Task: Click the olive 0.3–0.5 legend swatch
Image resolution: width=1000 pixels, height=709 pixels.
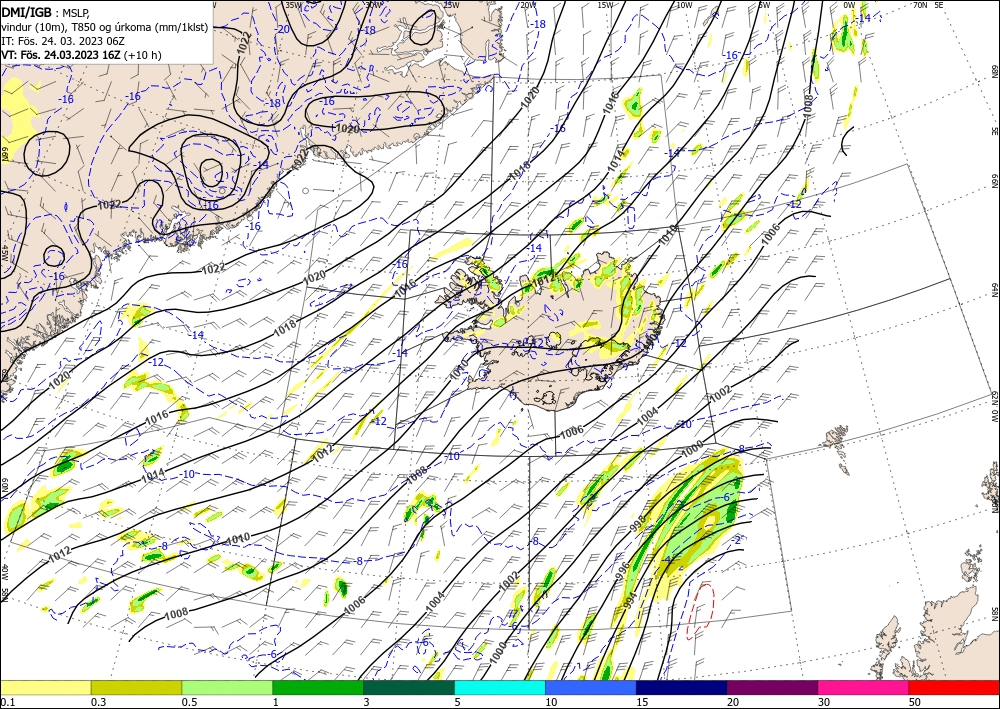Action: pos(136,687)
